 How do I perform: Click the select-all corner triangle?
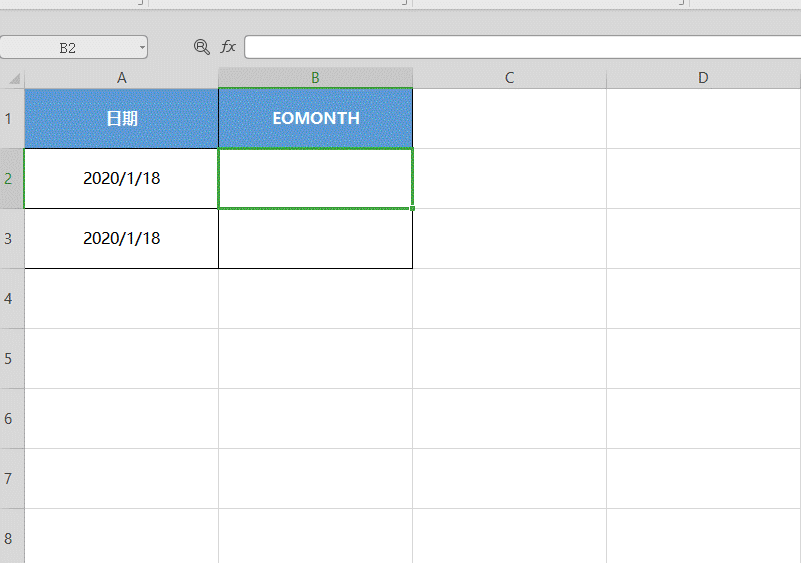(12, 78)
